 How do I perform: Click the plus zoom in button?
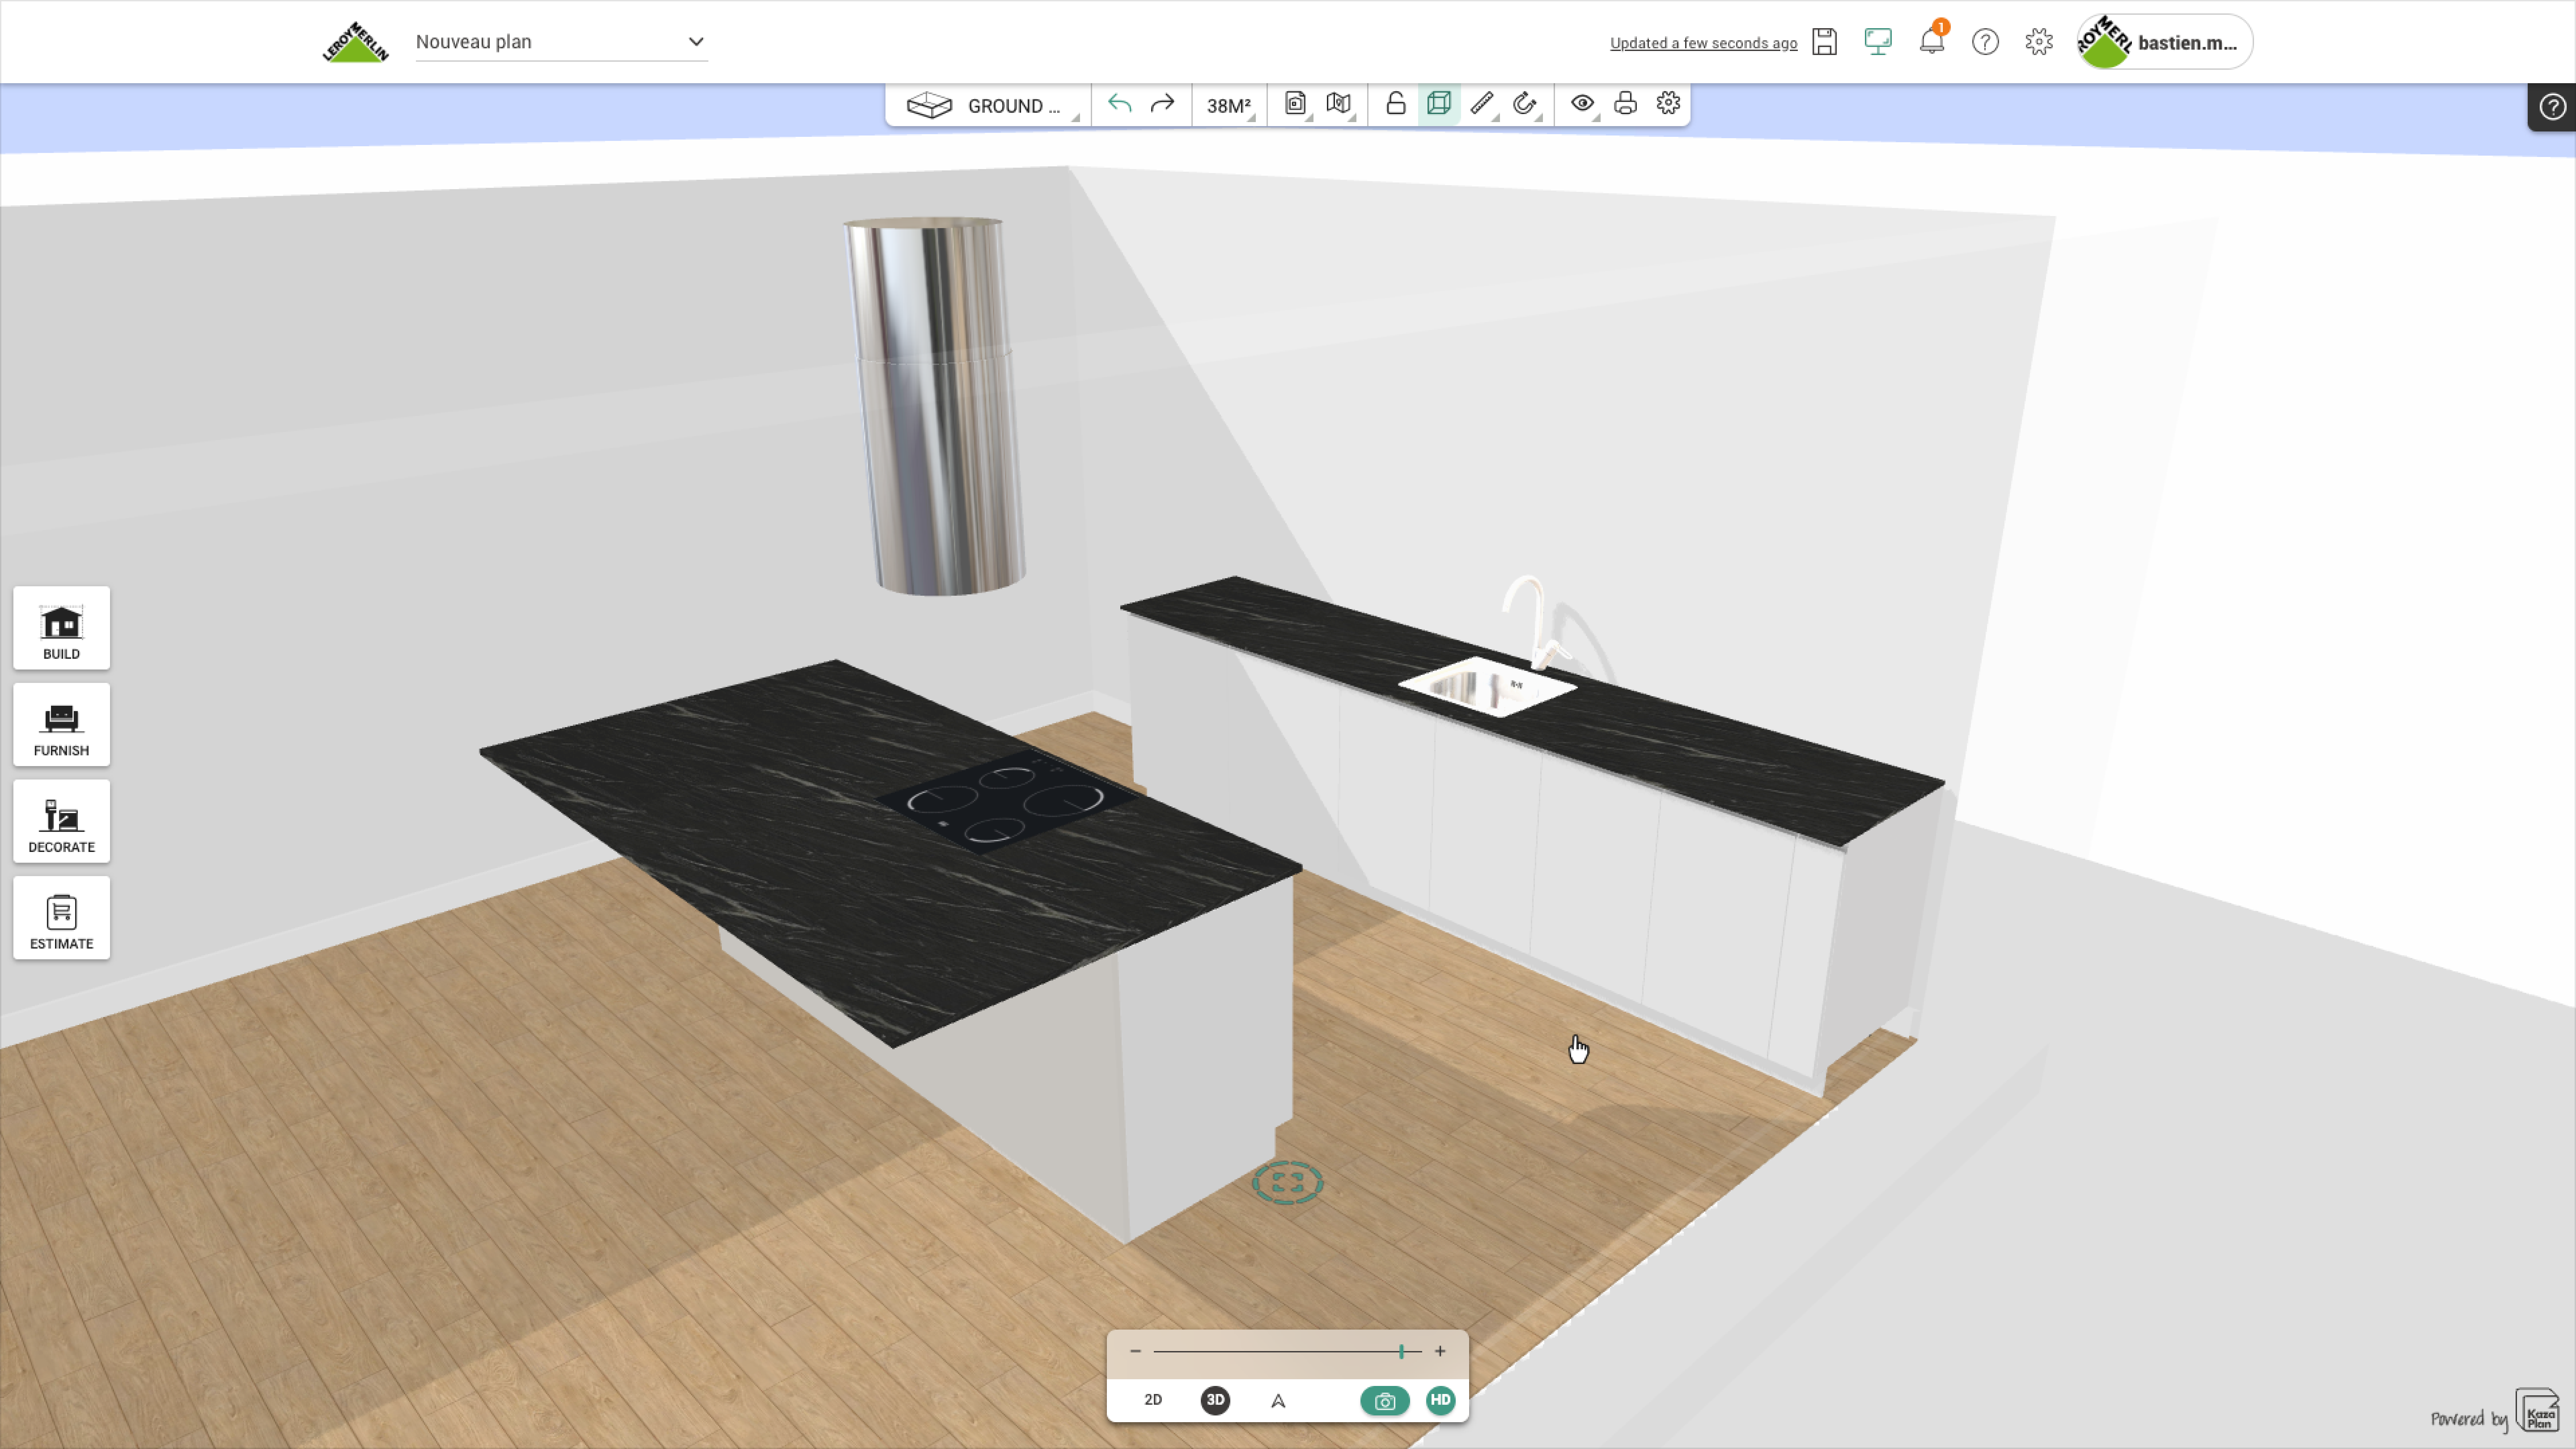[x=1440, y=1352]
